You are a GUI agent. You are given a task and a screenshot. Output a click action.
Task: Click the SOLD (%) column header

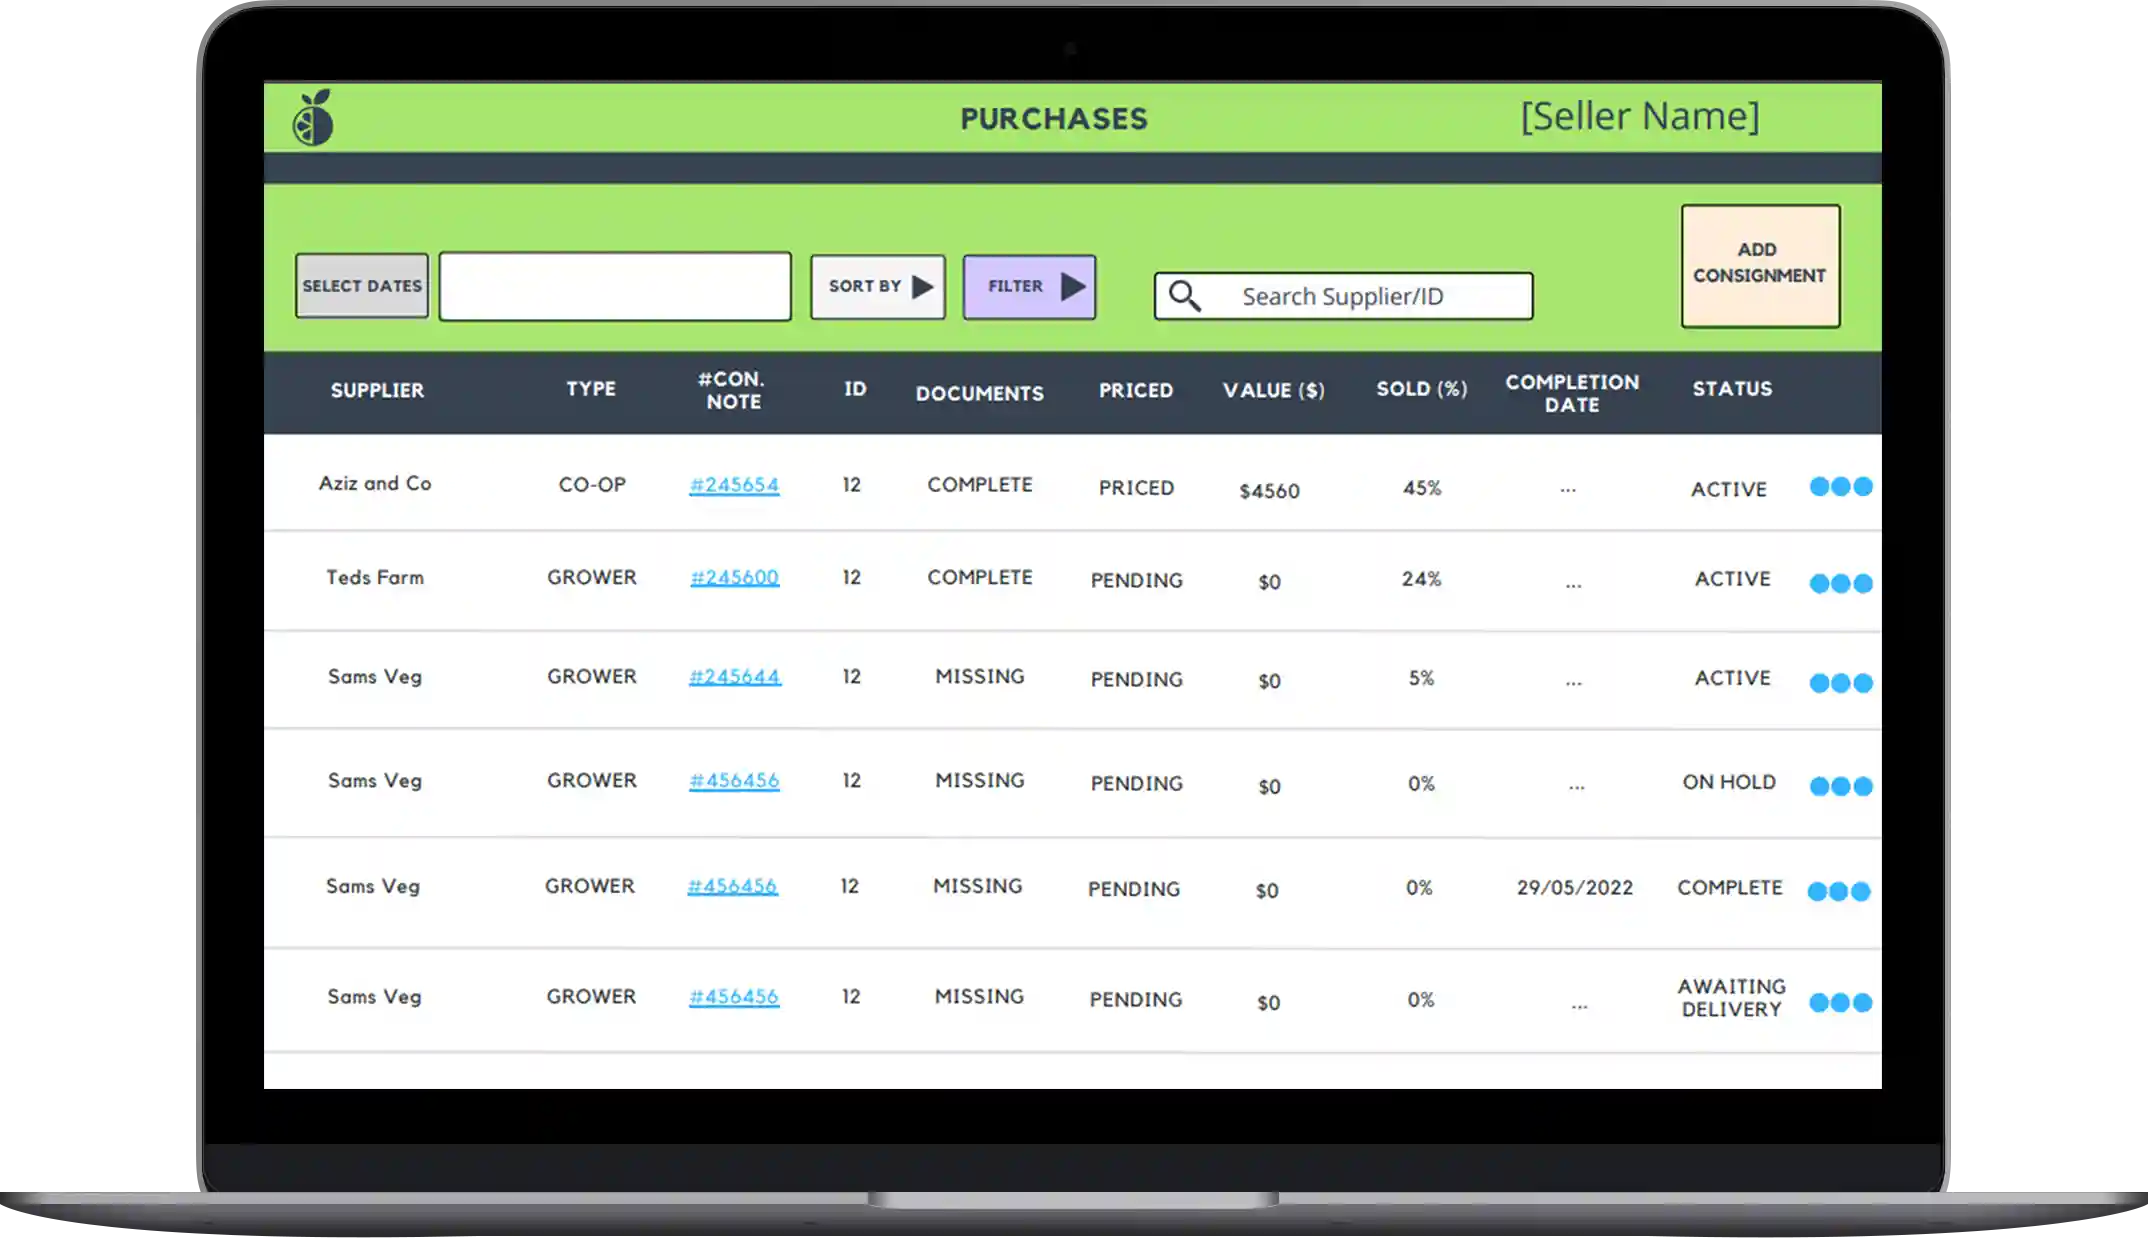[x=1422, y=389]
